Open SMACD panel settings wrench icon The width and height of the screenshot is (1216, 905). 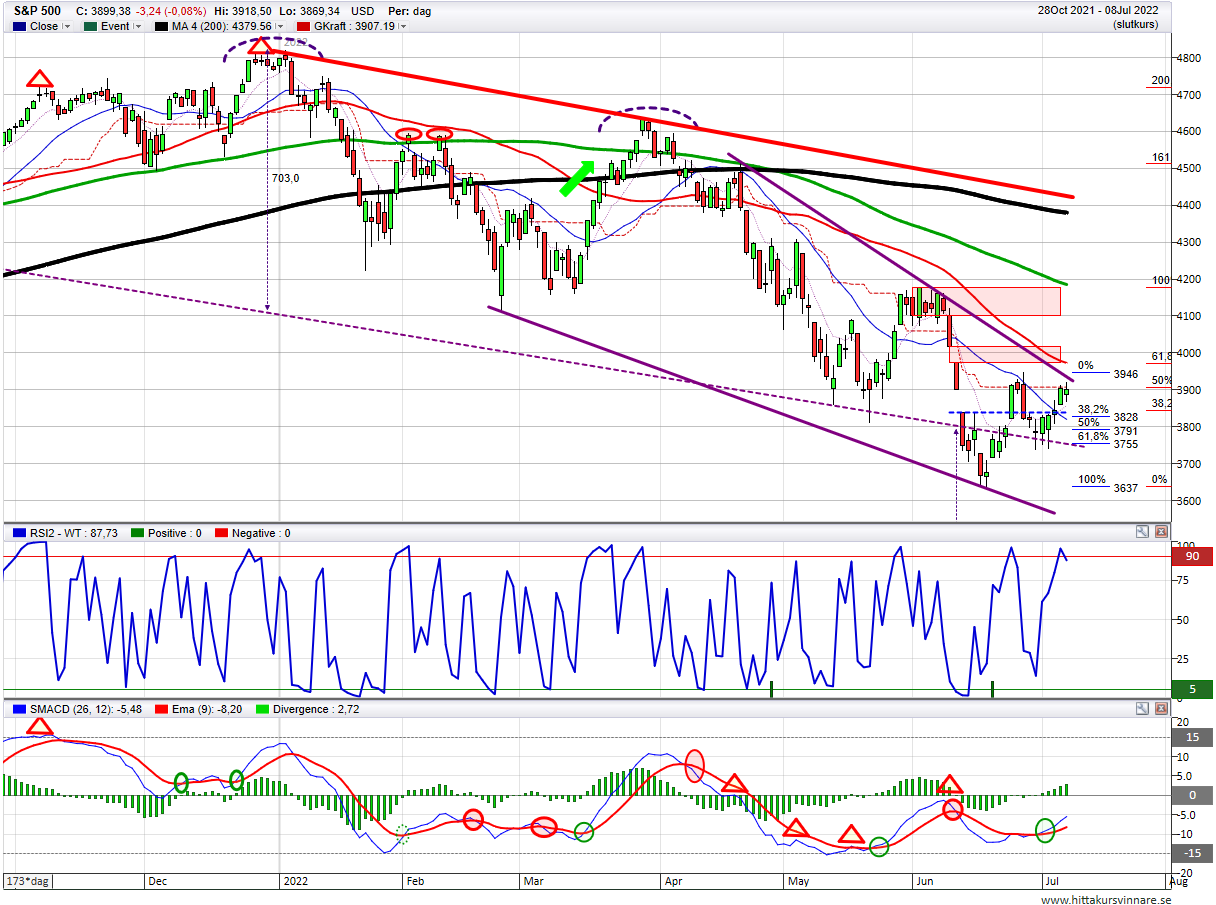[x=1143, y=709]
